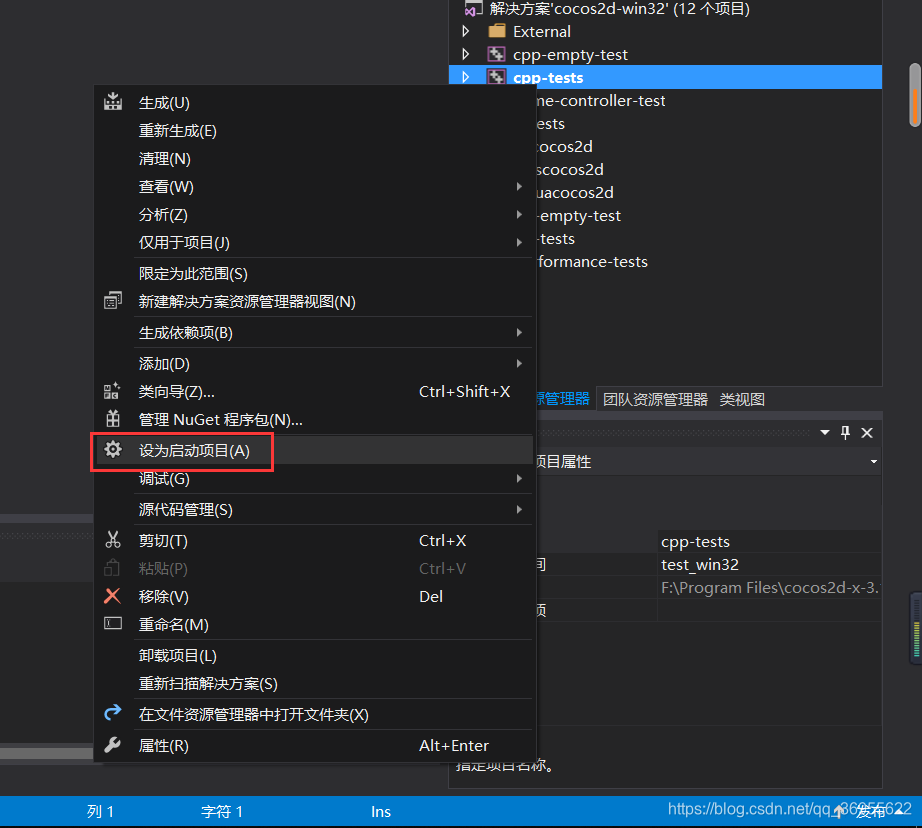The image size is (922, 828).
Task: Click the Solution Explorer vertical scrollbar thumb
Action: (x=915, y=94)
